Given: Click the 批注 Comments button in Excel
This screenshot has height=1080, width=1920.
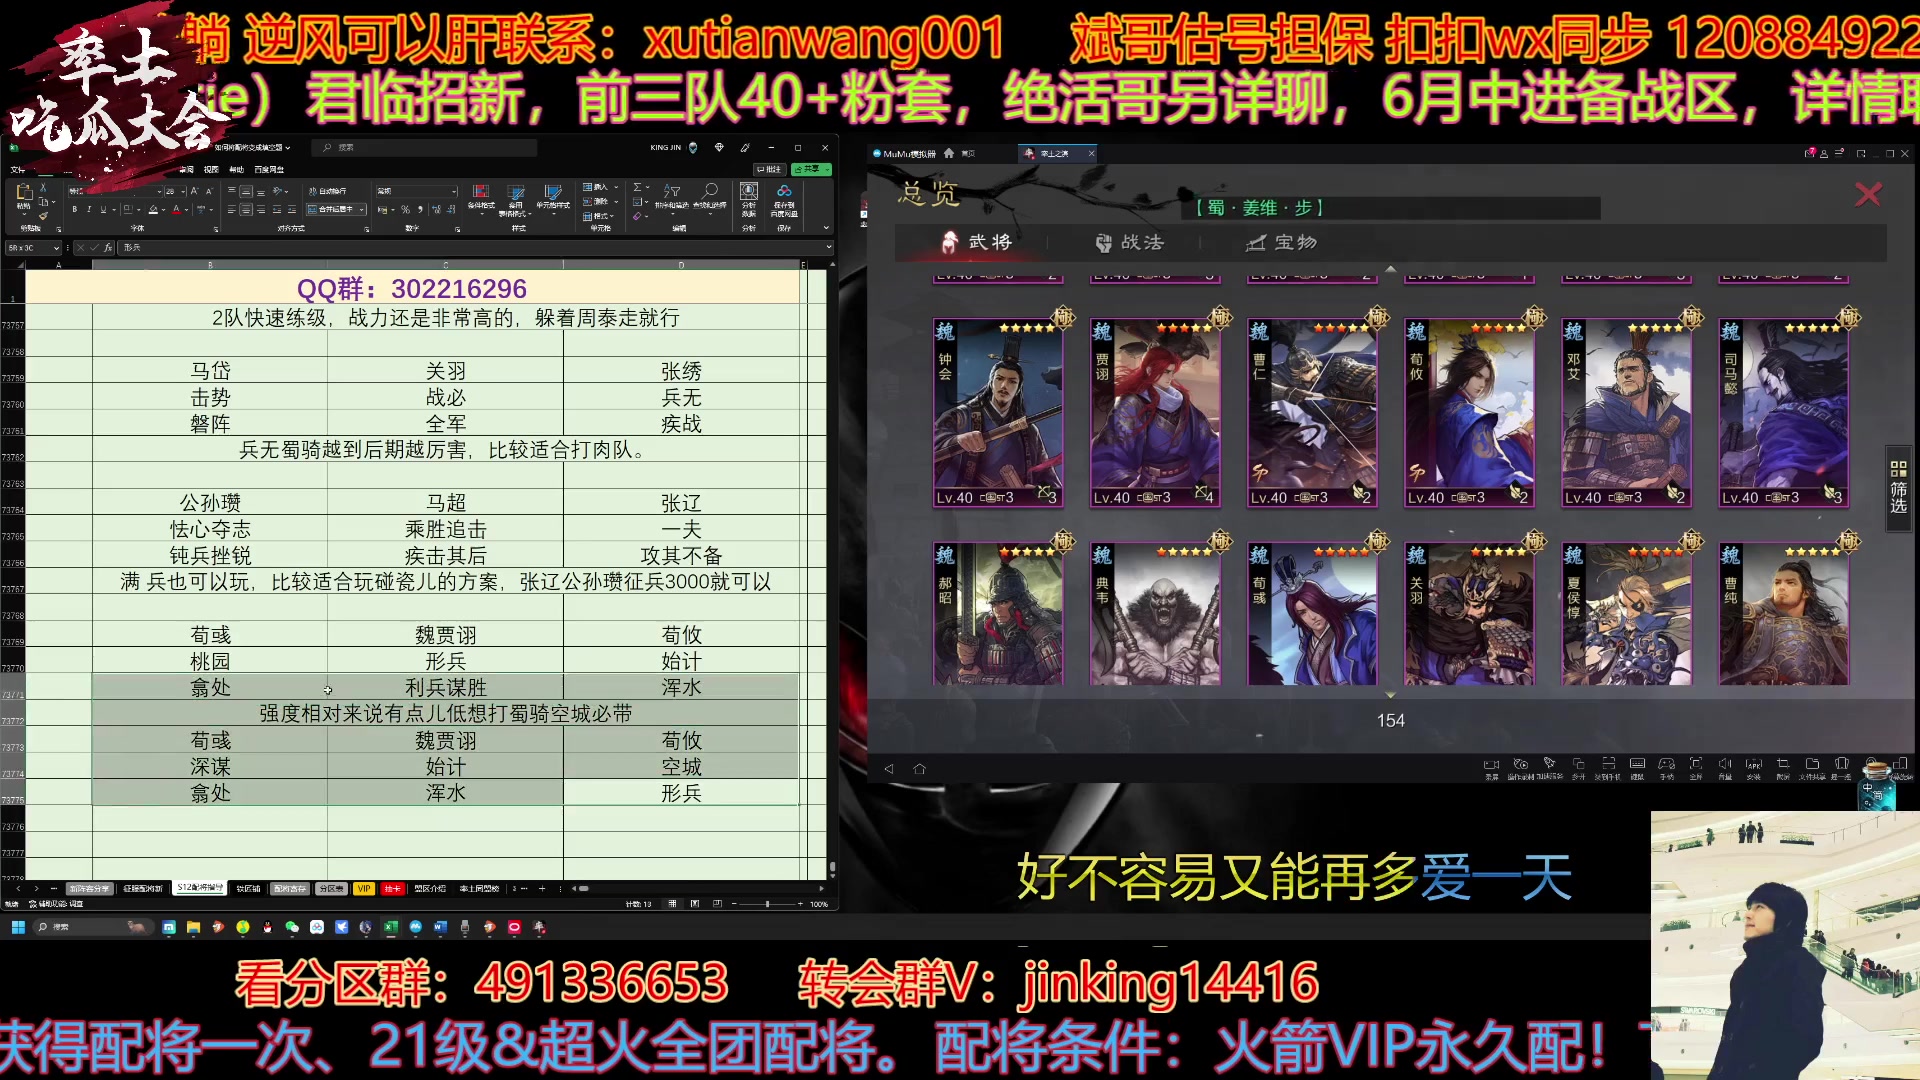Looking at the screenshot, I should [769, 169].
